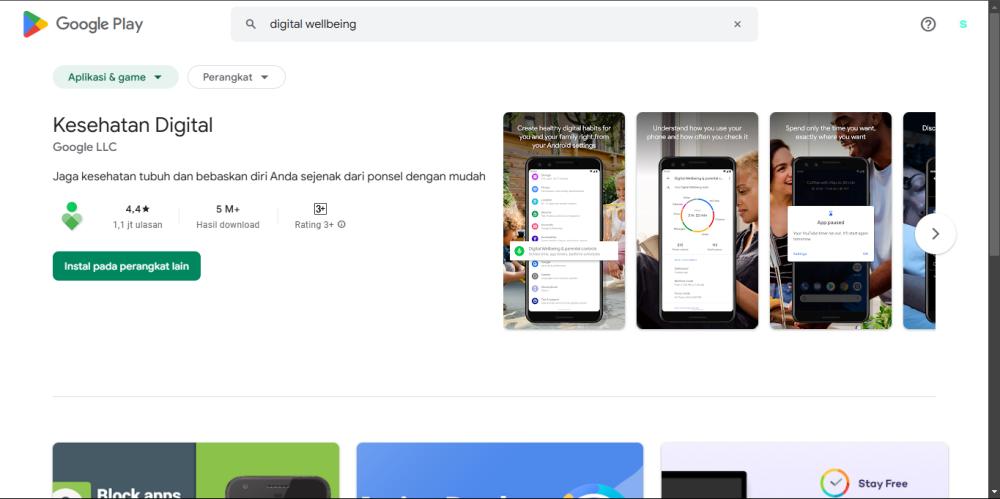This screenshot has height=499, width=1000.
Task: Open the phone usage chart screenshot
Action: (x=697, y=221)
